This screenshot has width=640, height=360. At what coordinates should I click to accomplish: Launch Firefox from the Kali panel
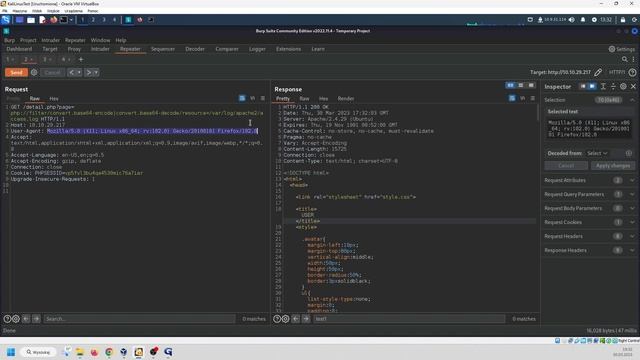point(54,20)
